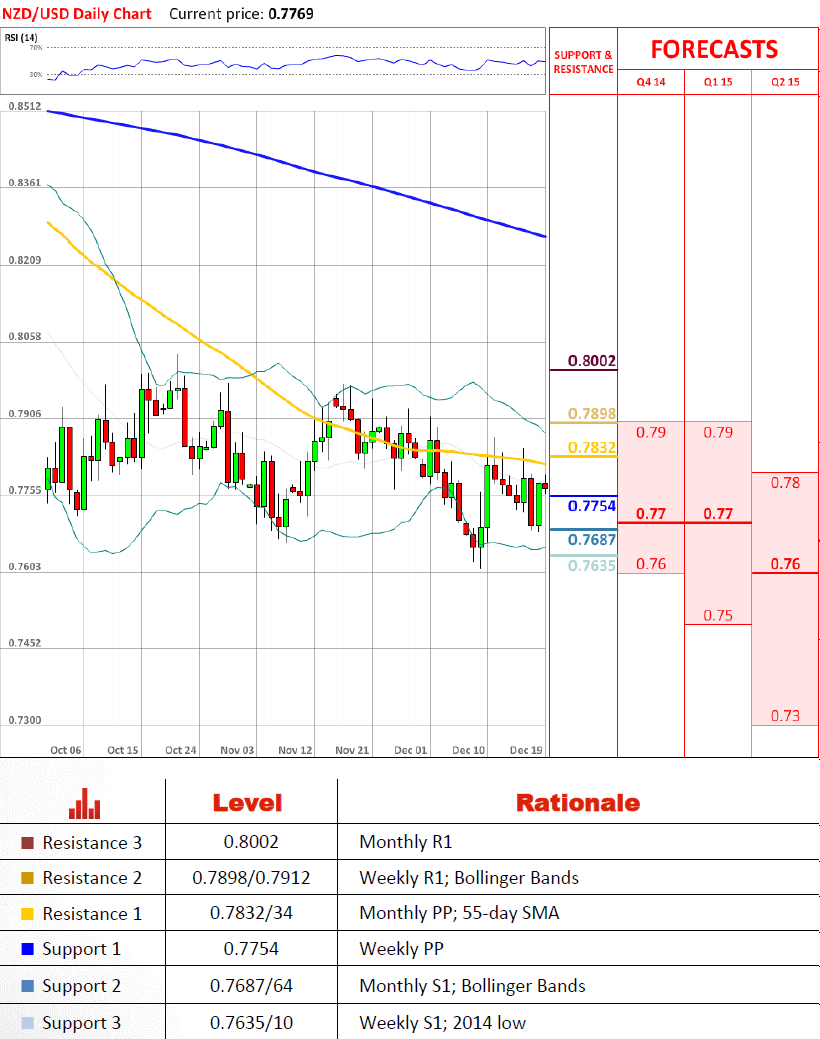820x1039 pixels.
Task: Click the red bar chart icon in table header
Action: 85,803
